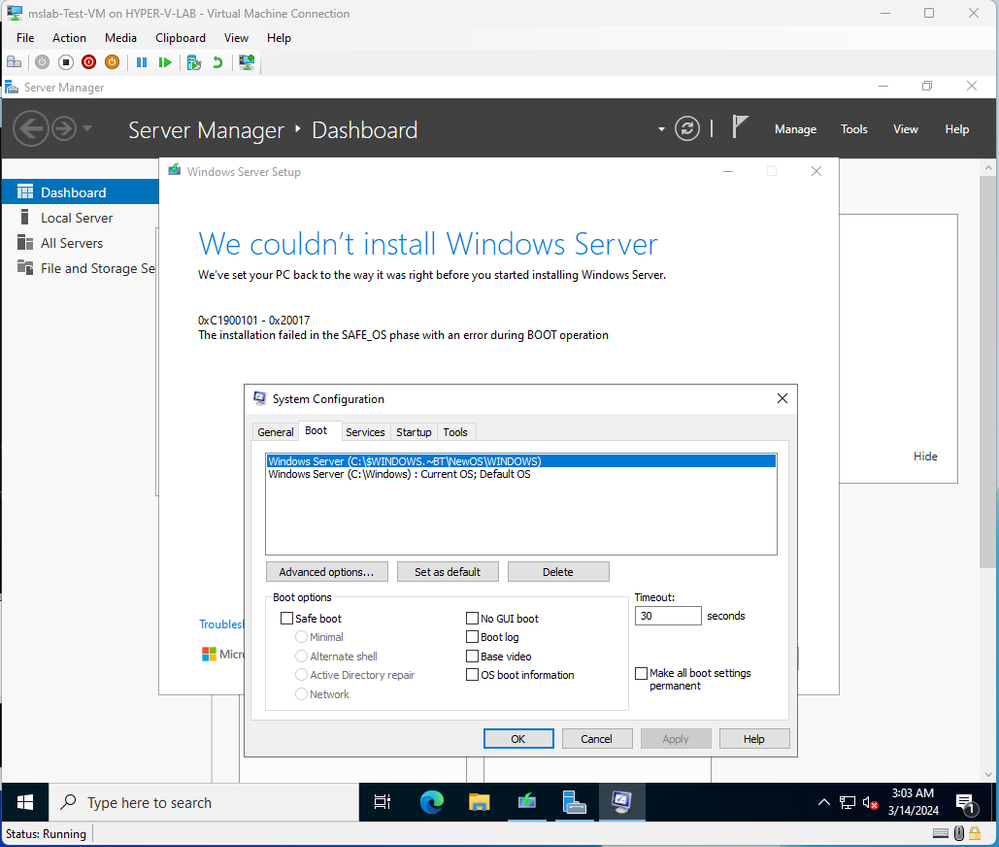Click the taskbar search box
The image size is (999, 847).
[204, 802]
